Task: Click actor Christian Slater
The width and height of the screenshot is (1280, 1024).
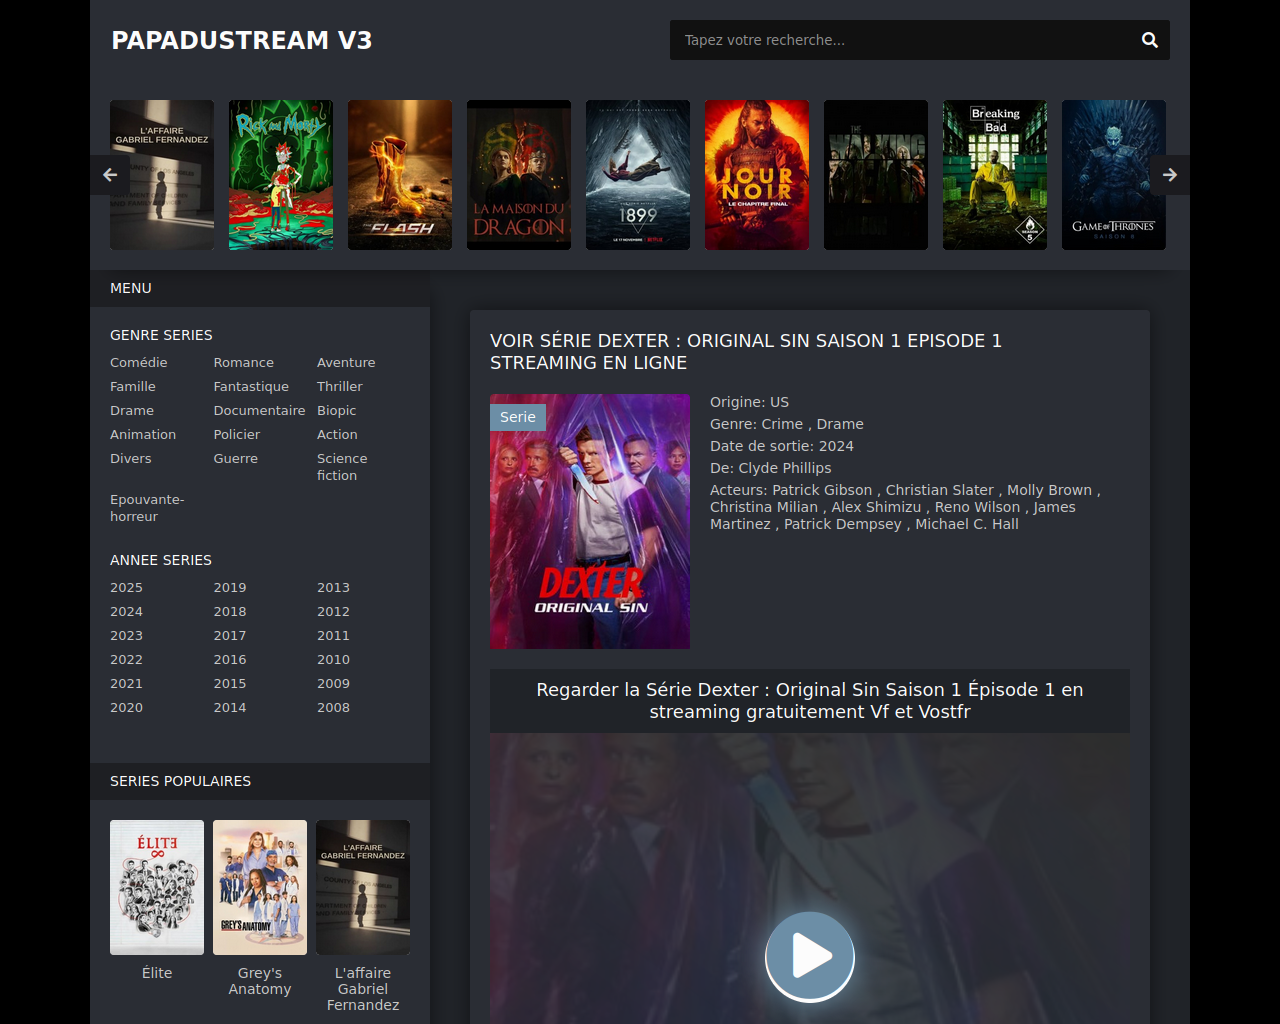Action: [x=940, y=490]
